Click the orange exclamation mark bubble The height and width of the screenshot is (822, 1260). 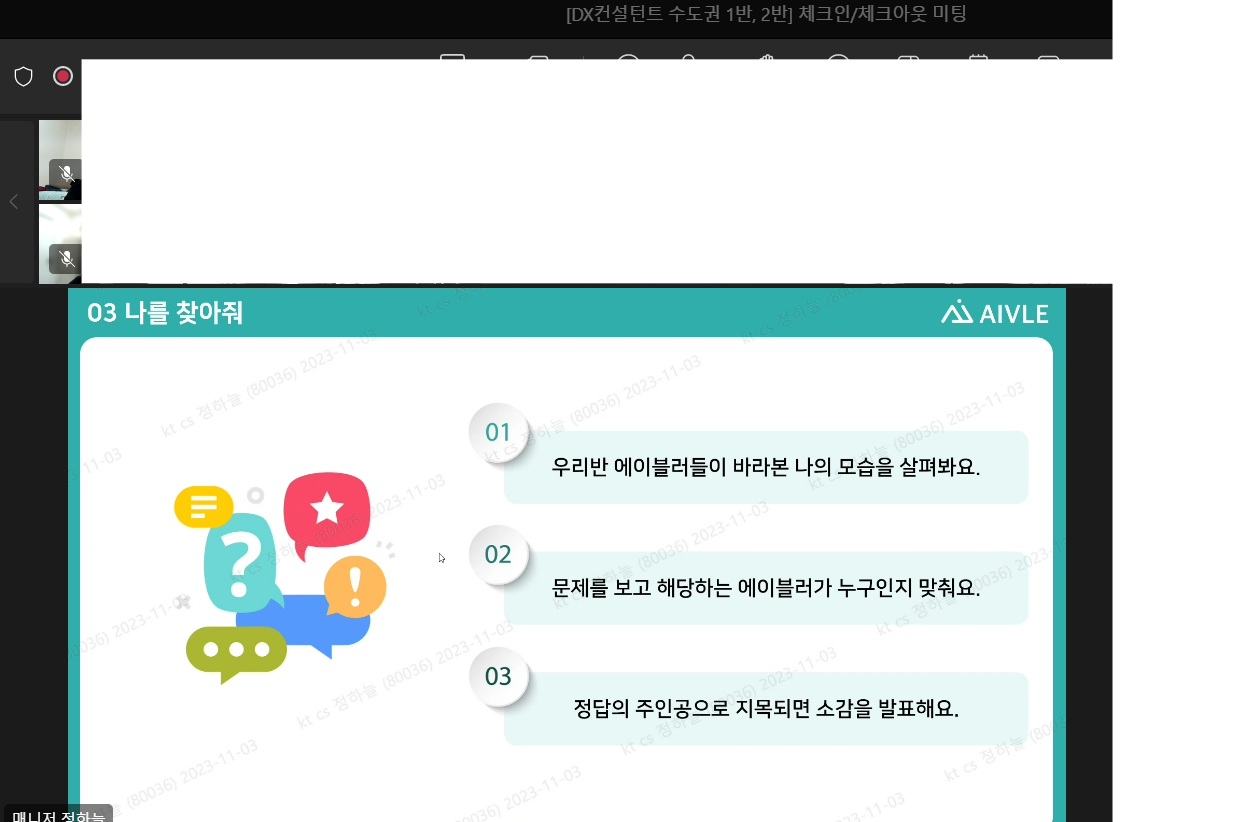tap(355, 586)
